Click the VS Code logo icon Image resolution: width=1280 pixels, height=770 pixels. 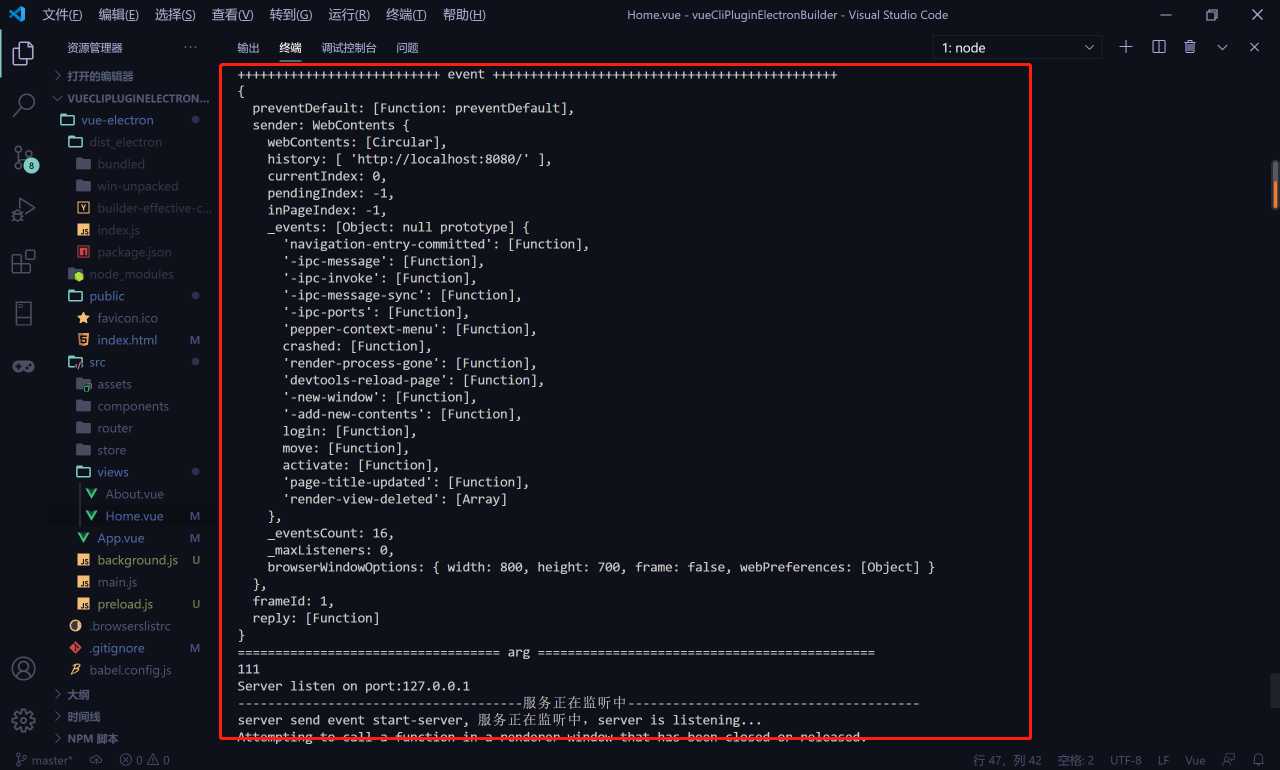[16, 15]
